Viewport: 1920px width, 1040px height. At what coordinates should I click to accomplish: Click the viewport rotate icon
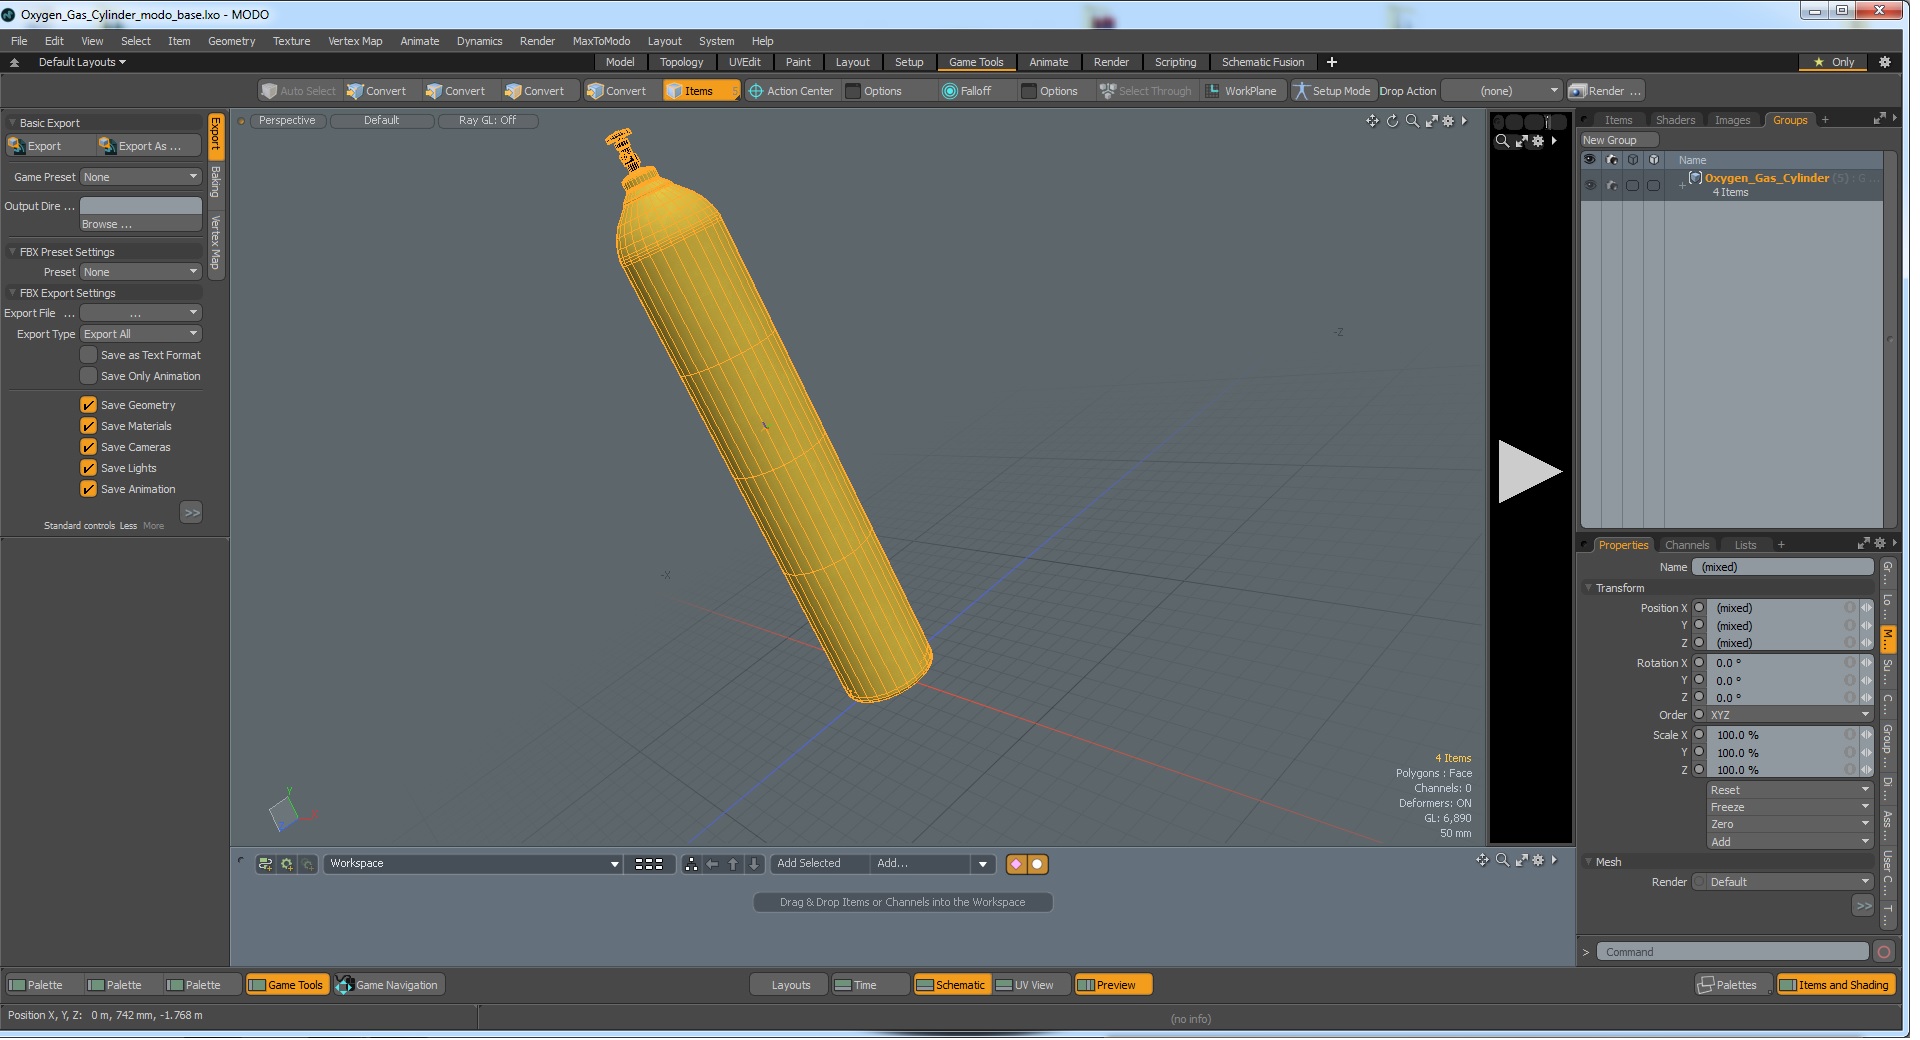[1392, 121]
